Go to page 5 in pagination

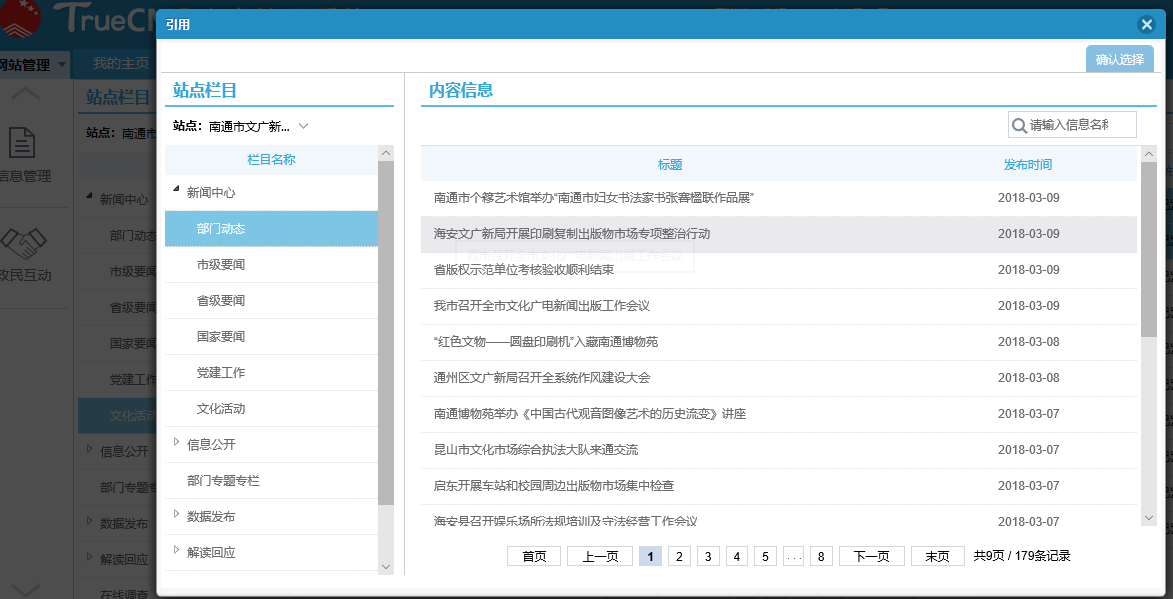[x=765, y=556]
